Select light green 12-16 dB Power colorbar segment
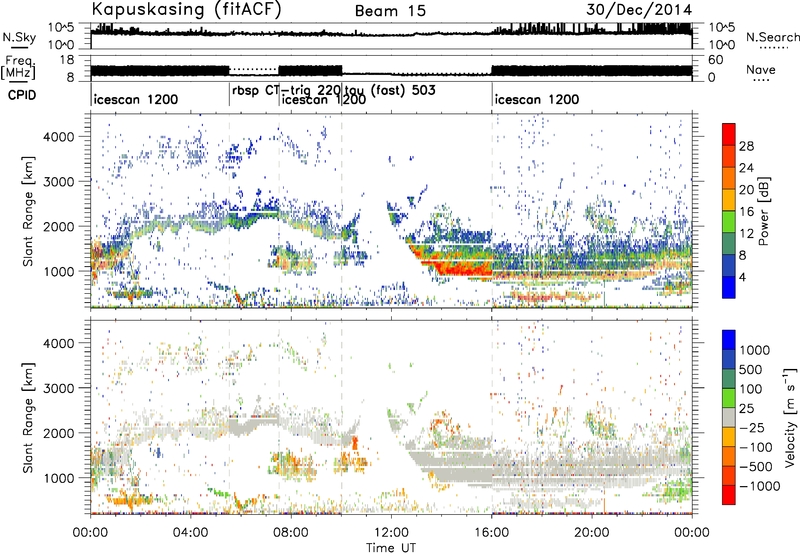This screenshot has height=554, width=800. click(x=729, y=222)
